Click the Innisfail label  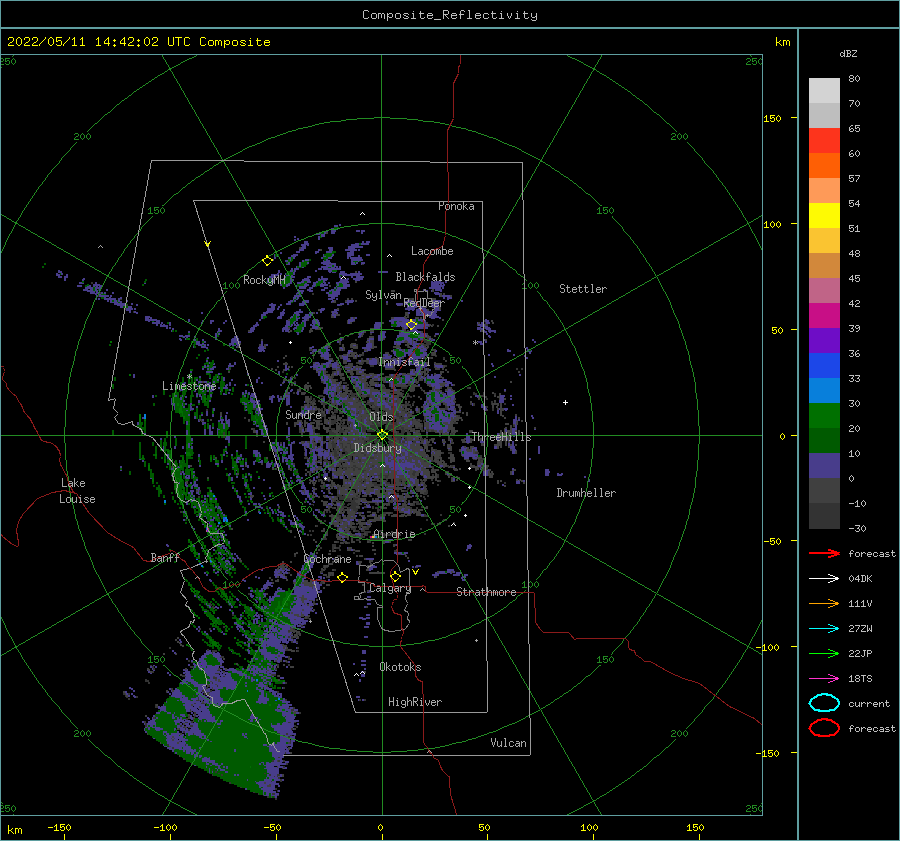tap(405, 362)
